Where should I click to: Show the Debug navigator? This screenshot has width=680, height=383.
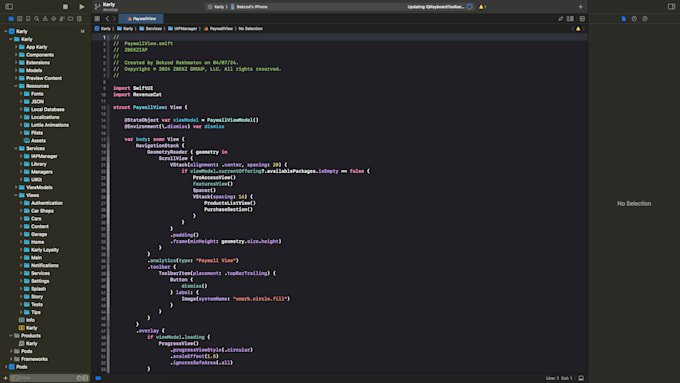(x=62, y=19)
